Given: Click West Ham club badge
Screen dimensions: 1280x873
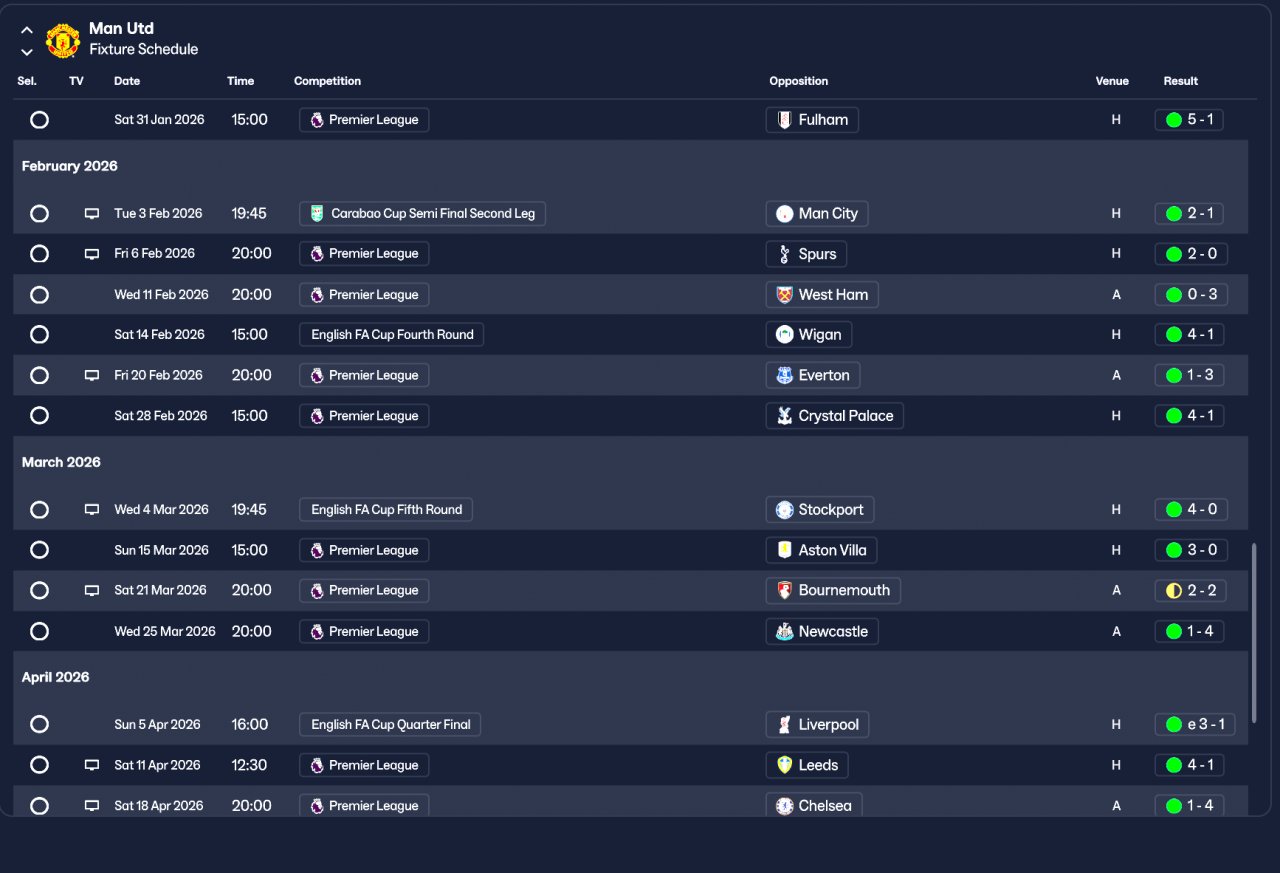Looking at the screenshot, I should [784, 295].
